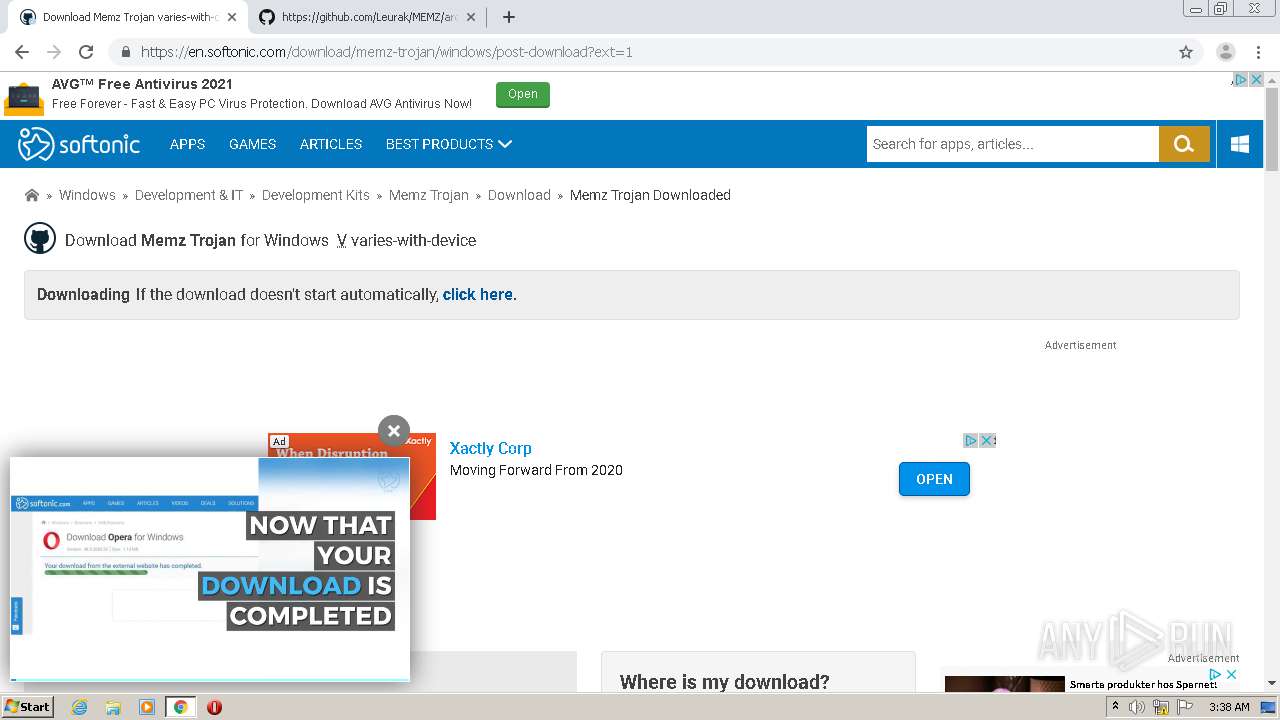Open the Download breadcrumb link
This screenshot has width=1280, height=720.
[x=519, y=195]
